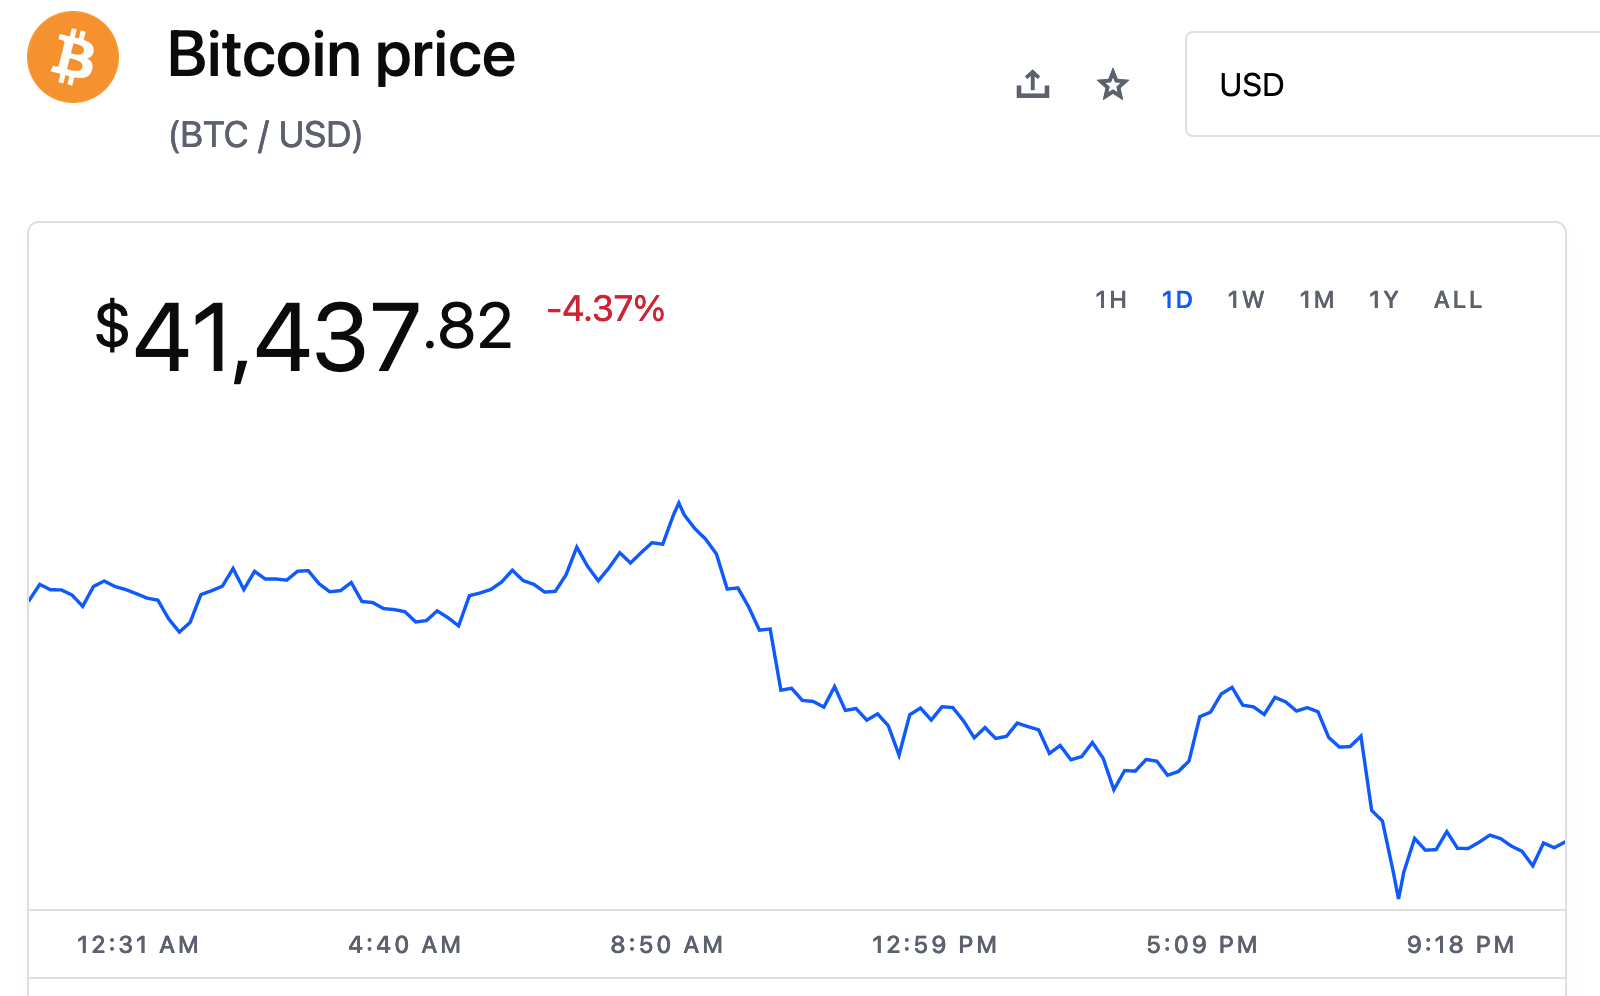View the 1Y price history
The width and height of the screenshot is (1600, 996).
pos(1384,300)
